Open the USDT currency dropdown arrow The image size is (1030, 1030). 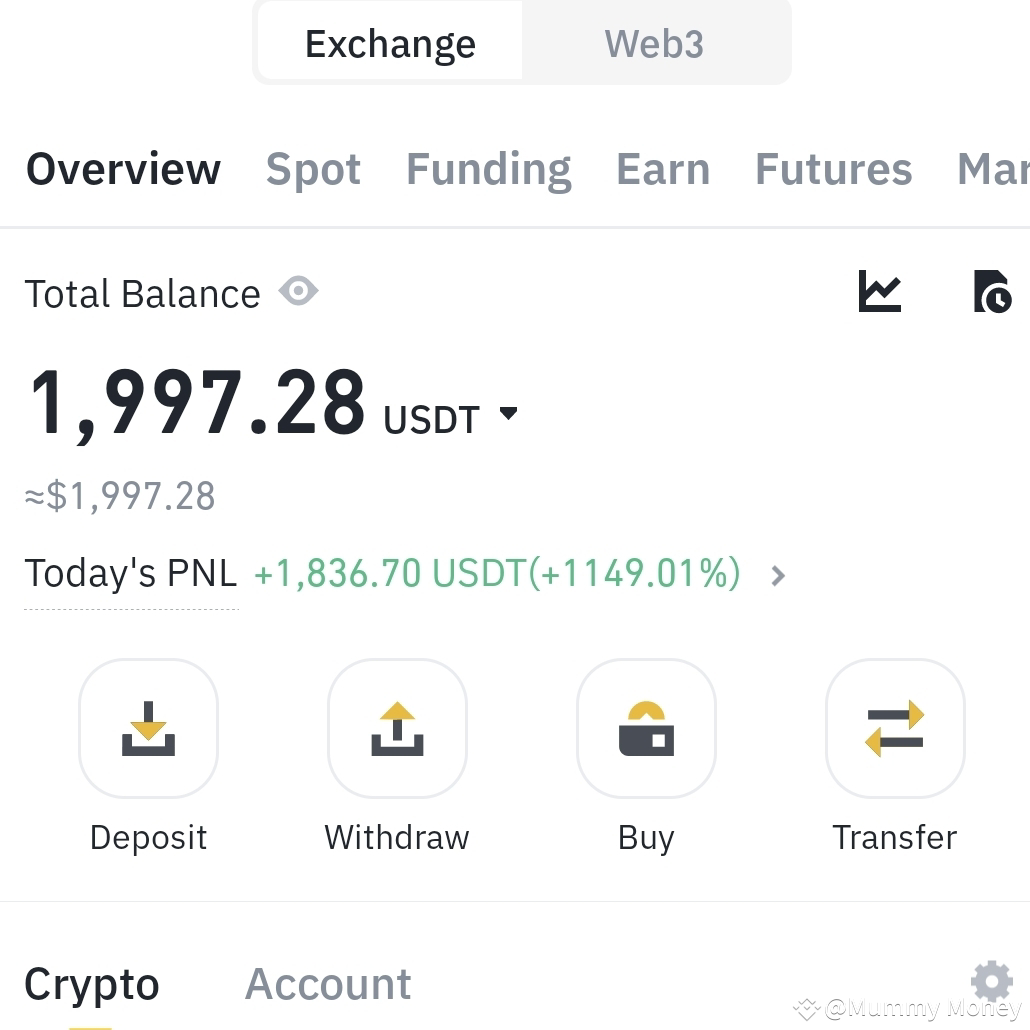508,413
